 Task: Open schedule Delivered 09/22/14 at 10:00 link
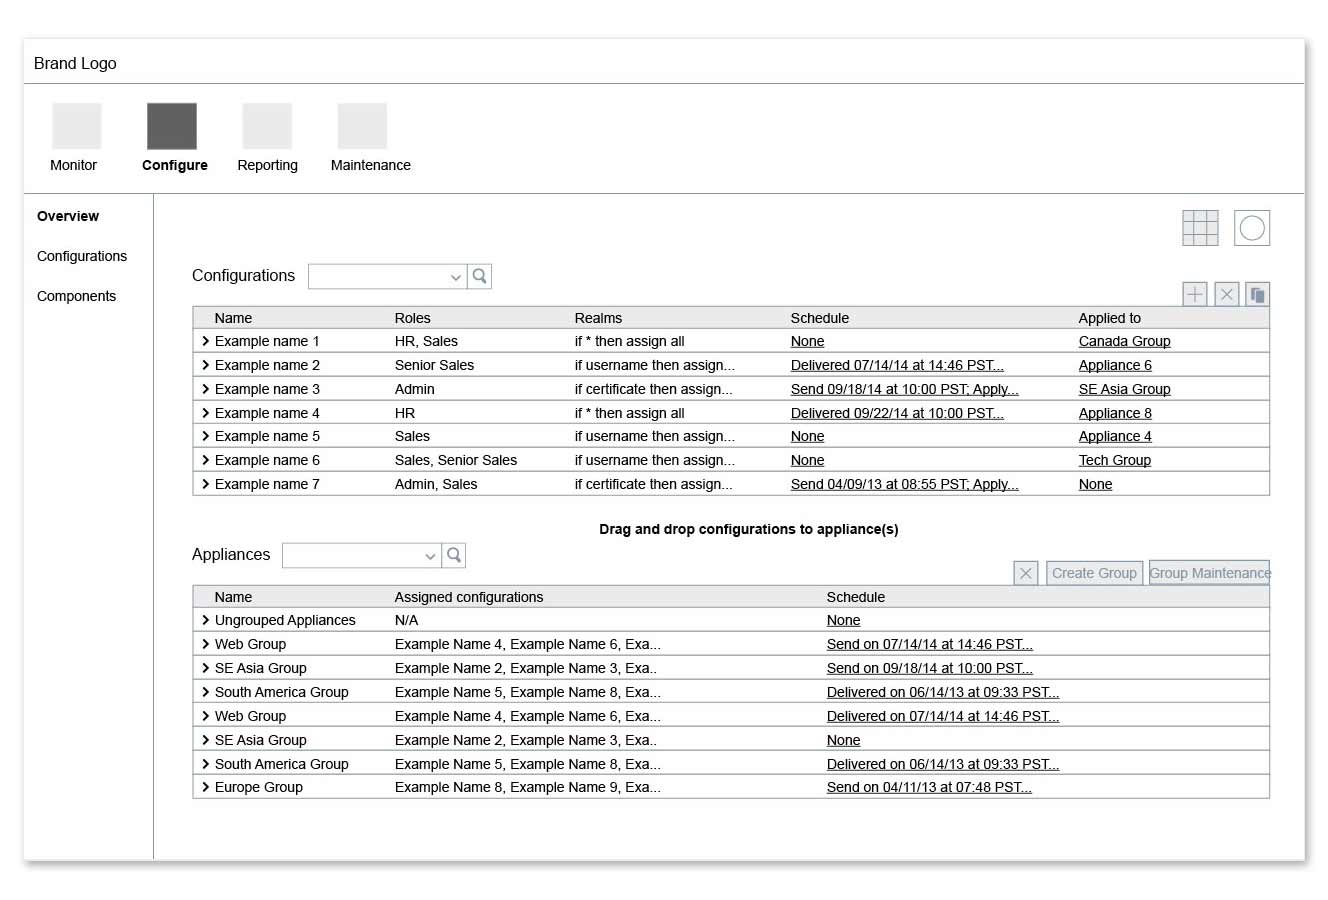point(897,413)
